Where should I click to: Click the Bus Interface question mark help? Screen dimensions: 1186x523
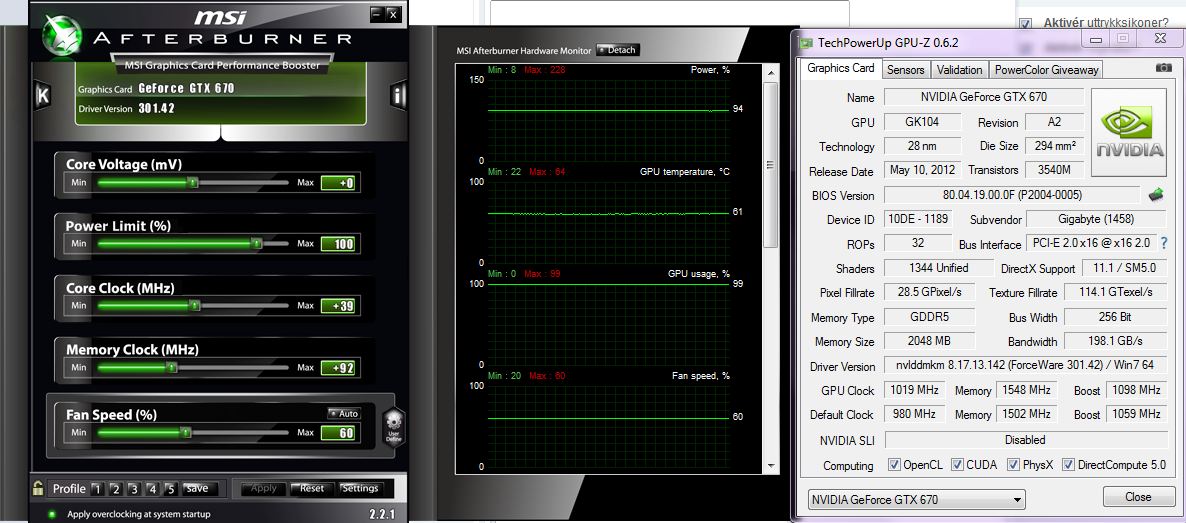(1163, 244)
